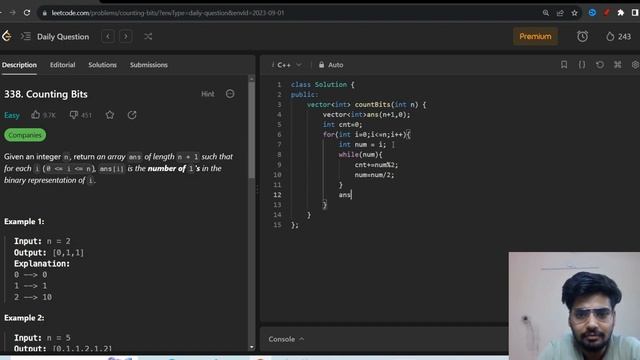Share this page via address bar icon

(x=560, y=13)
